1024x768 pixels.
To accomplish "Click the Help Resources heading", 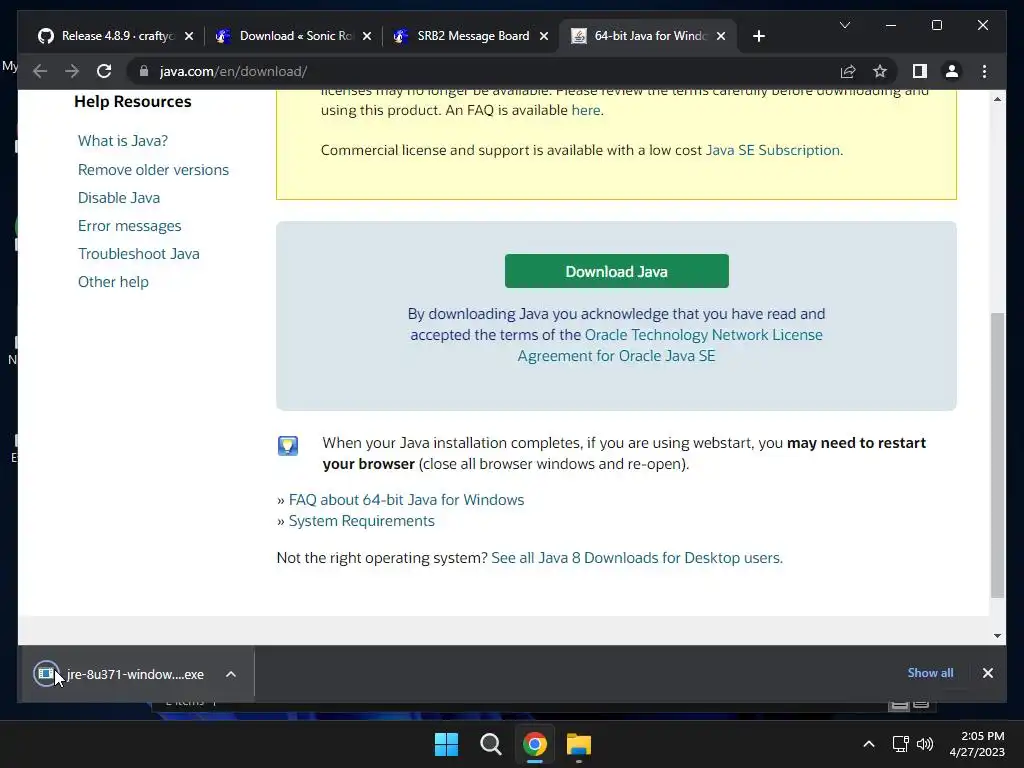I will pyautogui.click(x=133, y=102).
